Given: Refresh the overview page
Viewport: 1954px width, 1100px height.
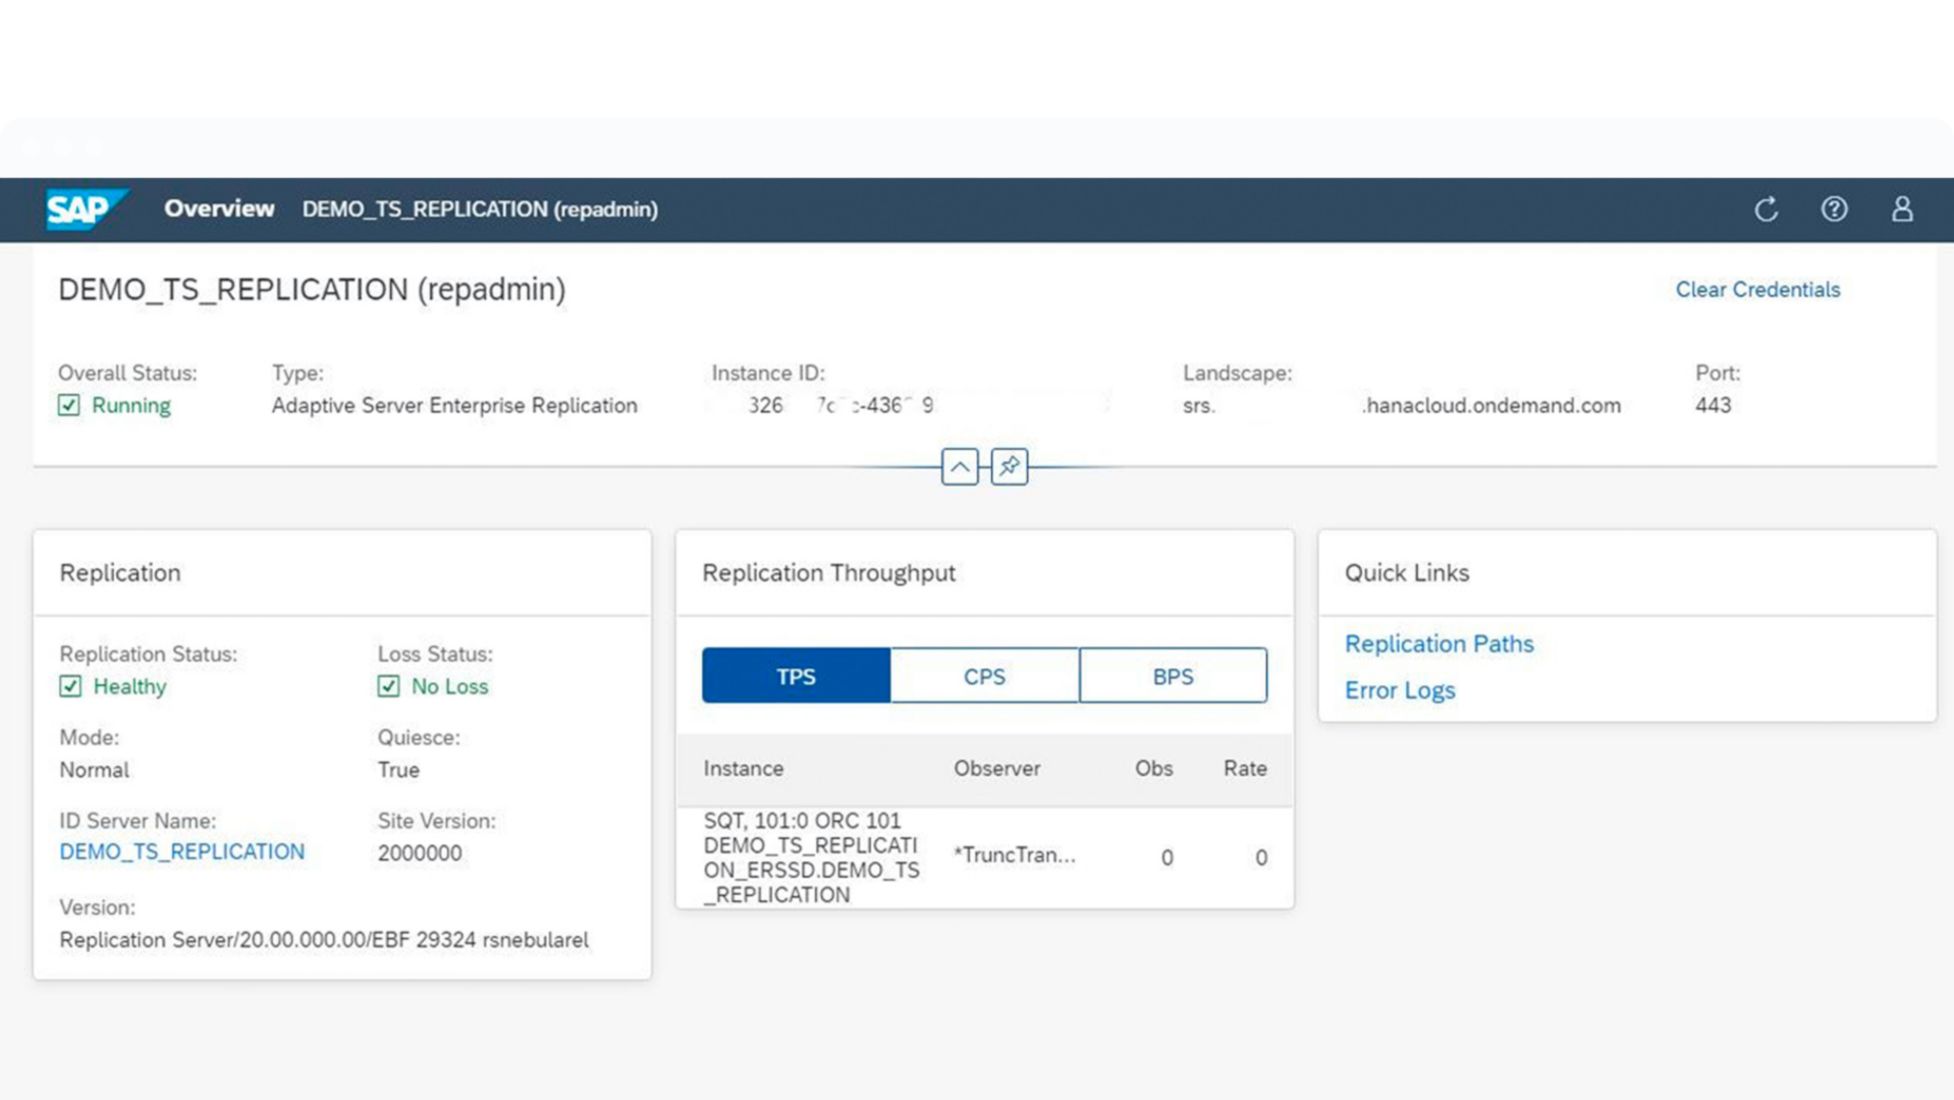Looking at the screenshot, I should coord(1766,209).
